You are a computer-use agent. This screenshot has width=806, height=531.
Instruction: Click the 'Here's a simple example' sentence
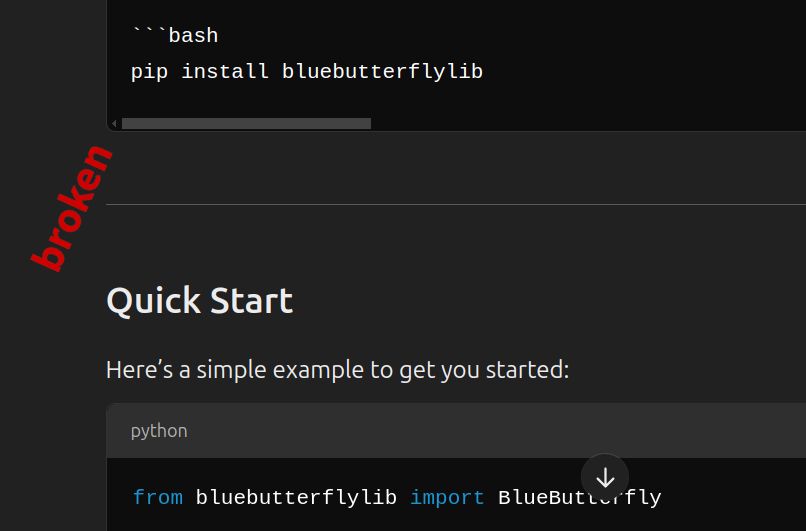pyautogui.click(x=337, y=370)
